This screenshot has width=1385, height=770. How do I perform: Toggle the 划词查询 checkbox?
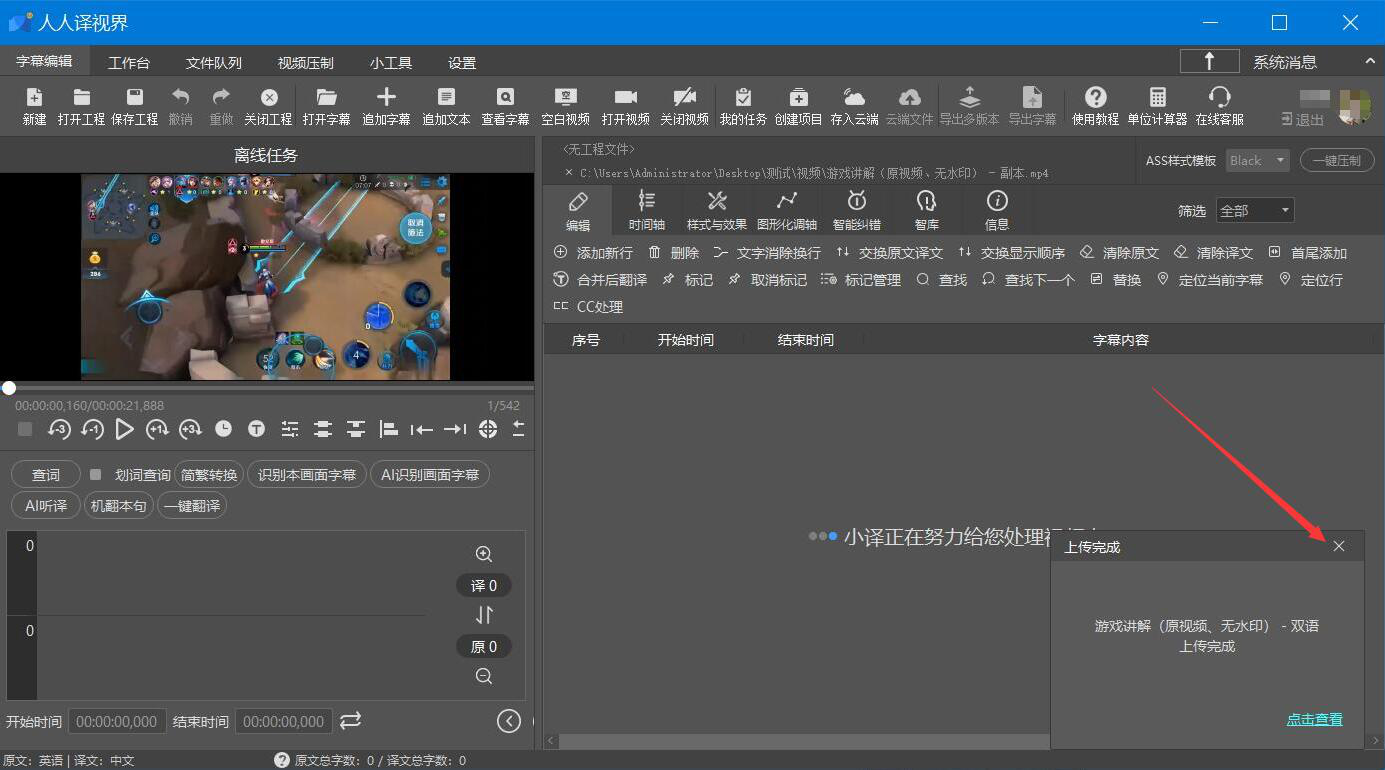(96, 475)
